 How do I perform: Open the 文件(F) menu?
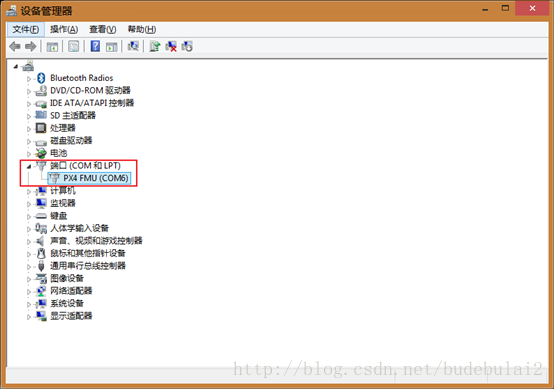point(26,29)
